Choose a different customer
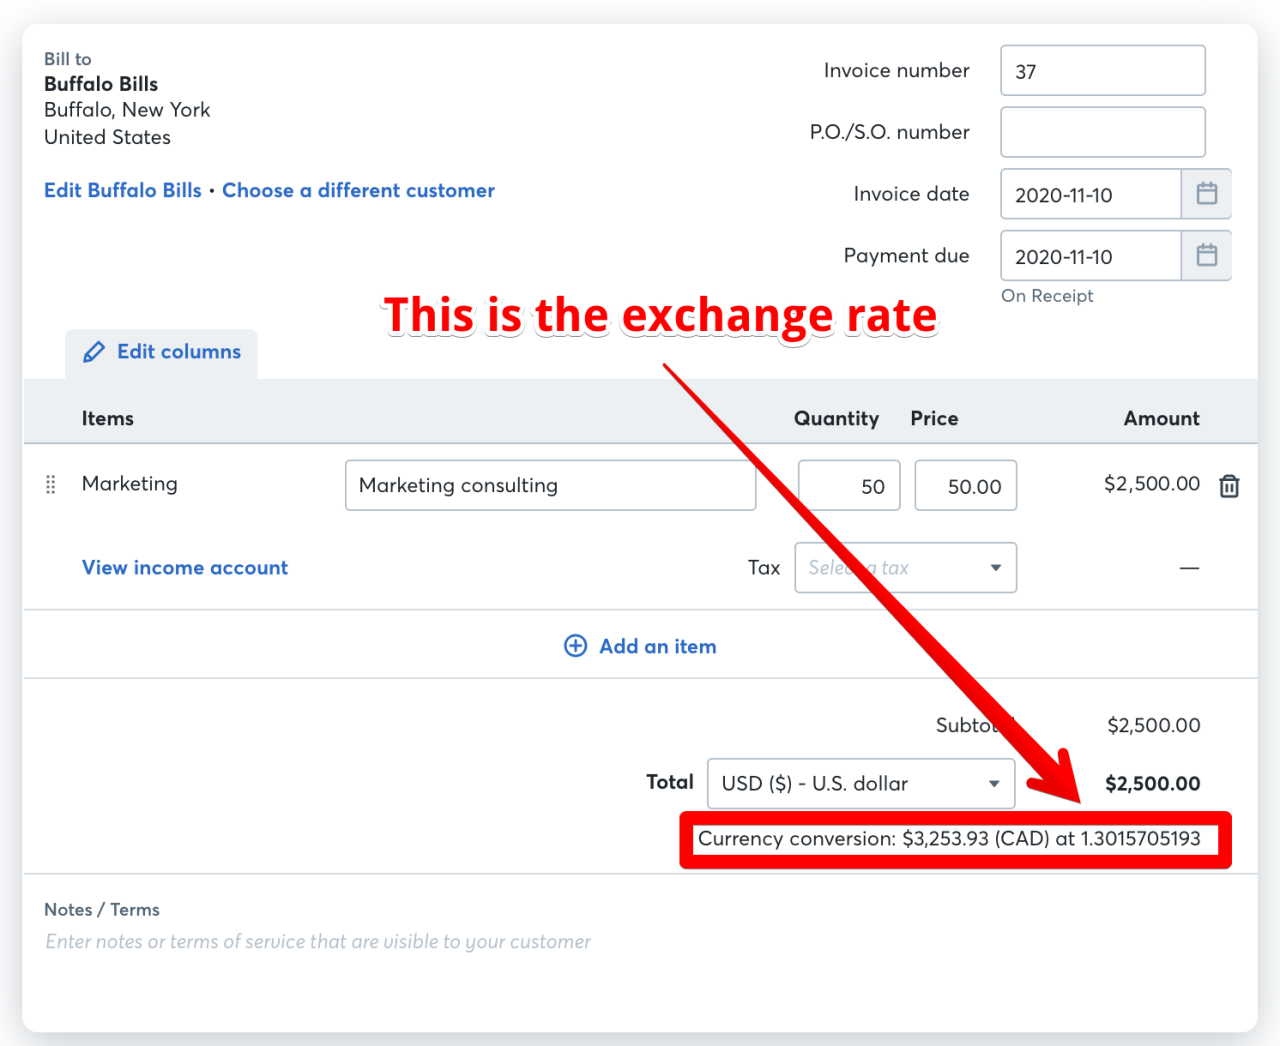The width and height of the screenshot is (1280, 1046). point(358,190)
